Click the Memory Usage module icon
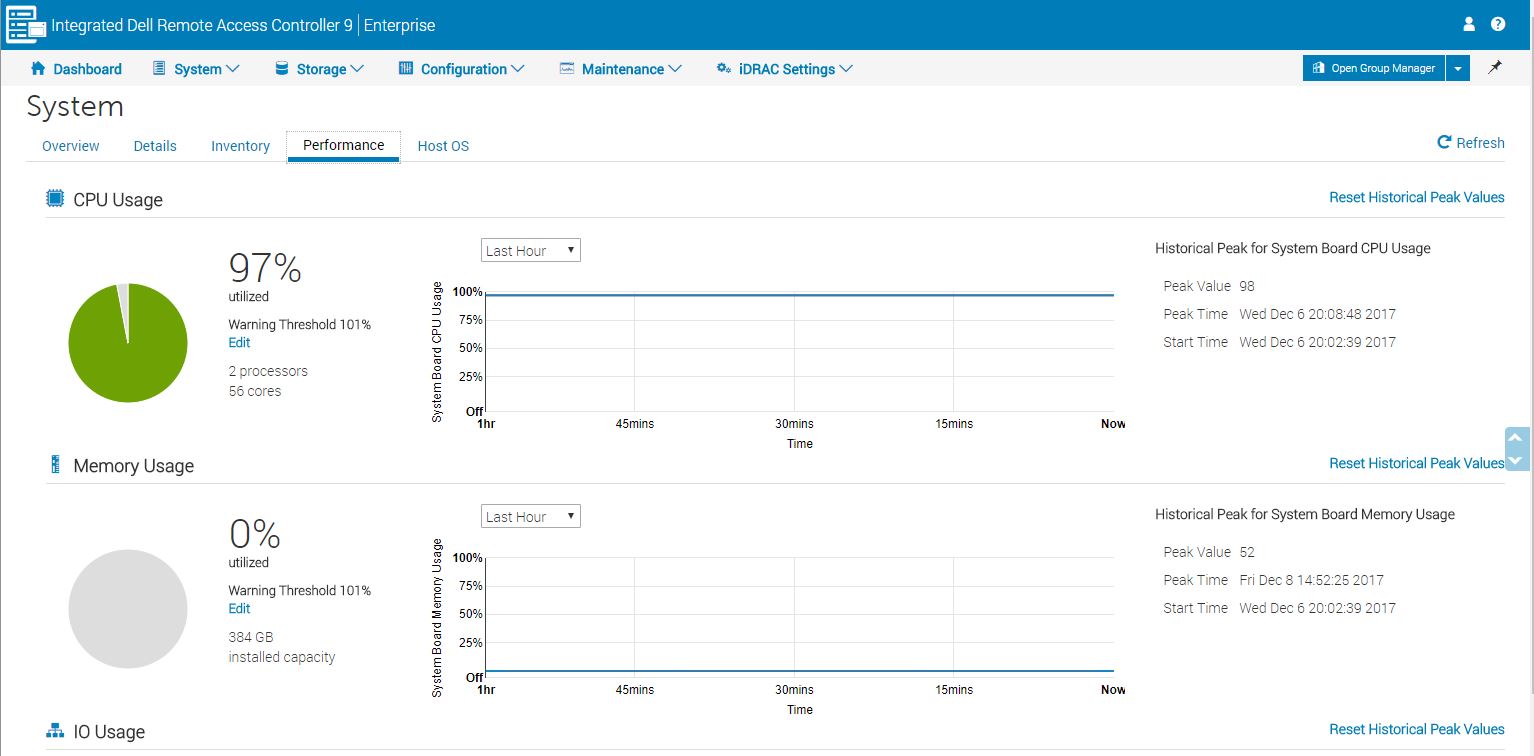 (55, 465)
